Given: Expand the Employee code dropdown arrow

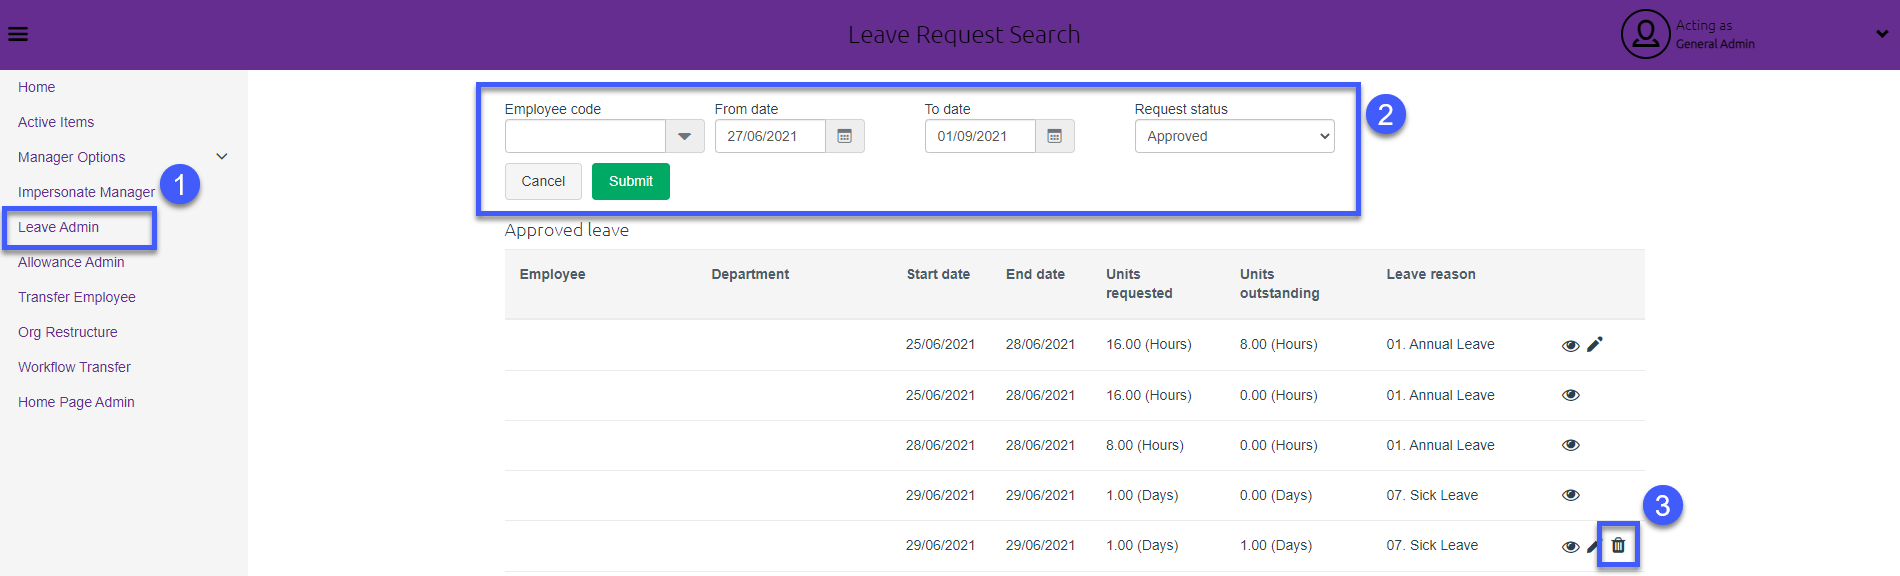Looking at the screenshot, I should click(685, 136).
